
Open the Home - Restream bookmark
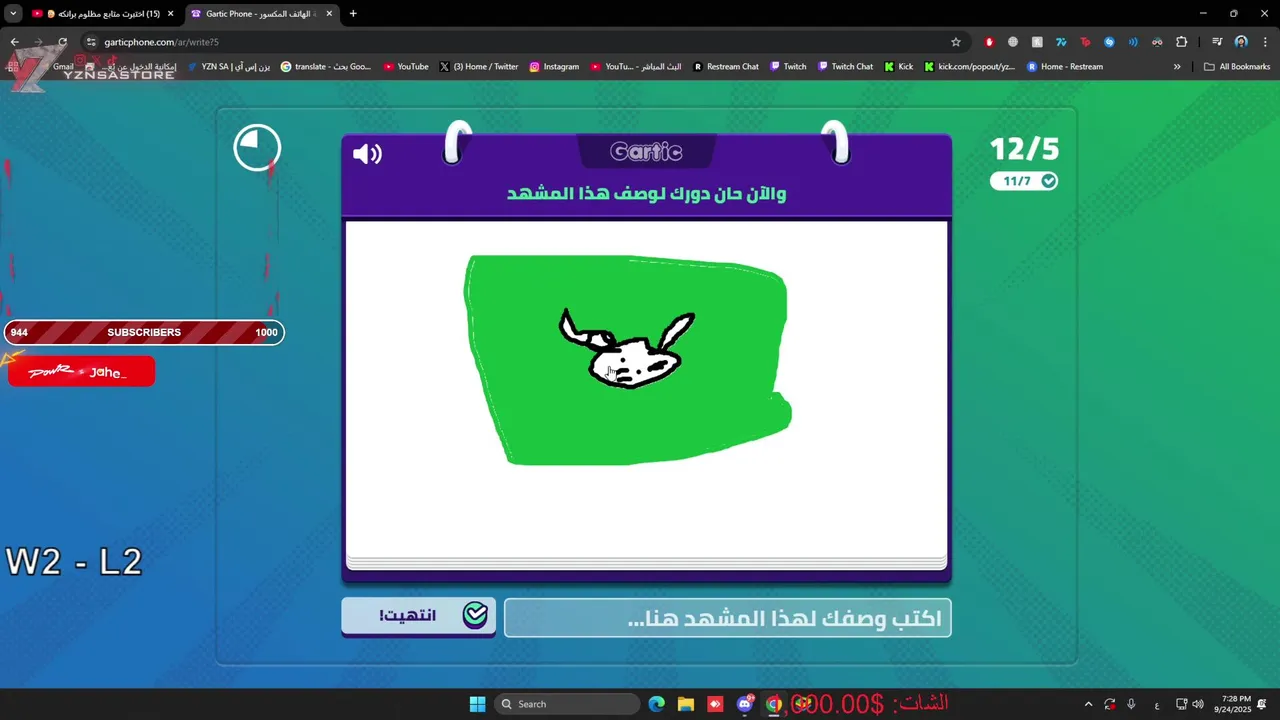point(1065,67)
